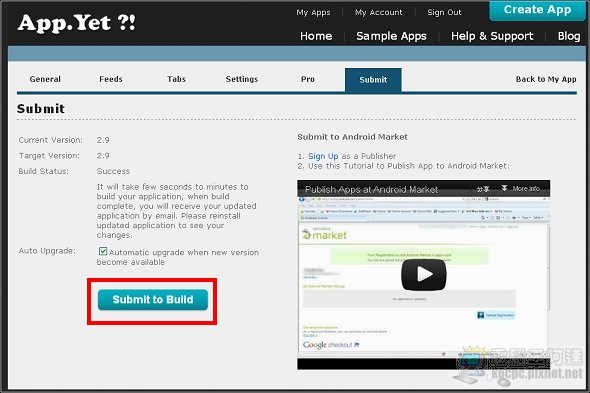Open Sample Apps navigation item

click(391, 36)
